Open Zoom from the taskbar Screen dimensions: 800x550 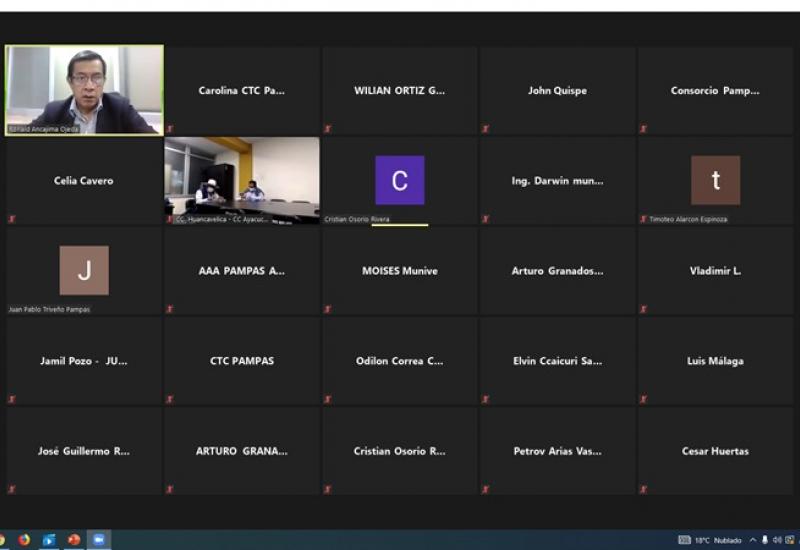(99, 540)
